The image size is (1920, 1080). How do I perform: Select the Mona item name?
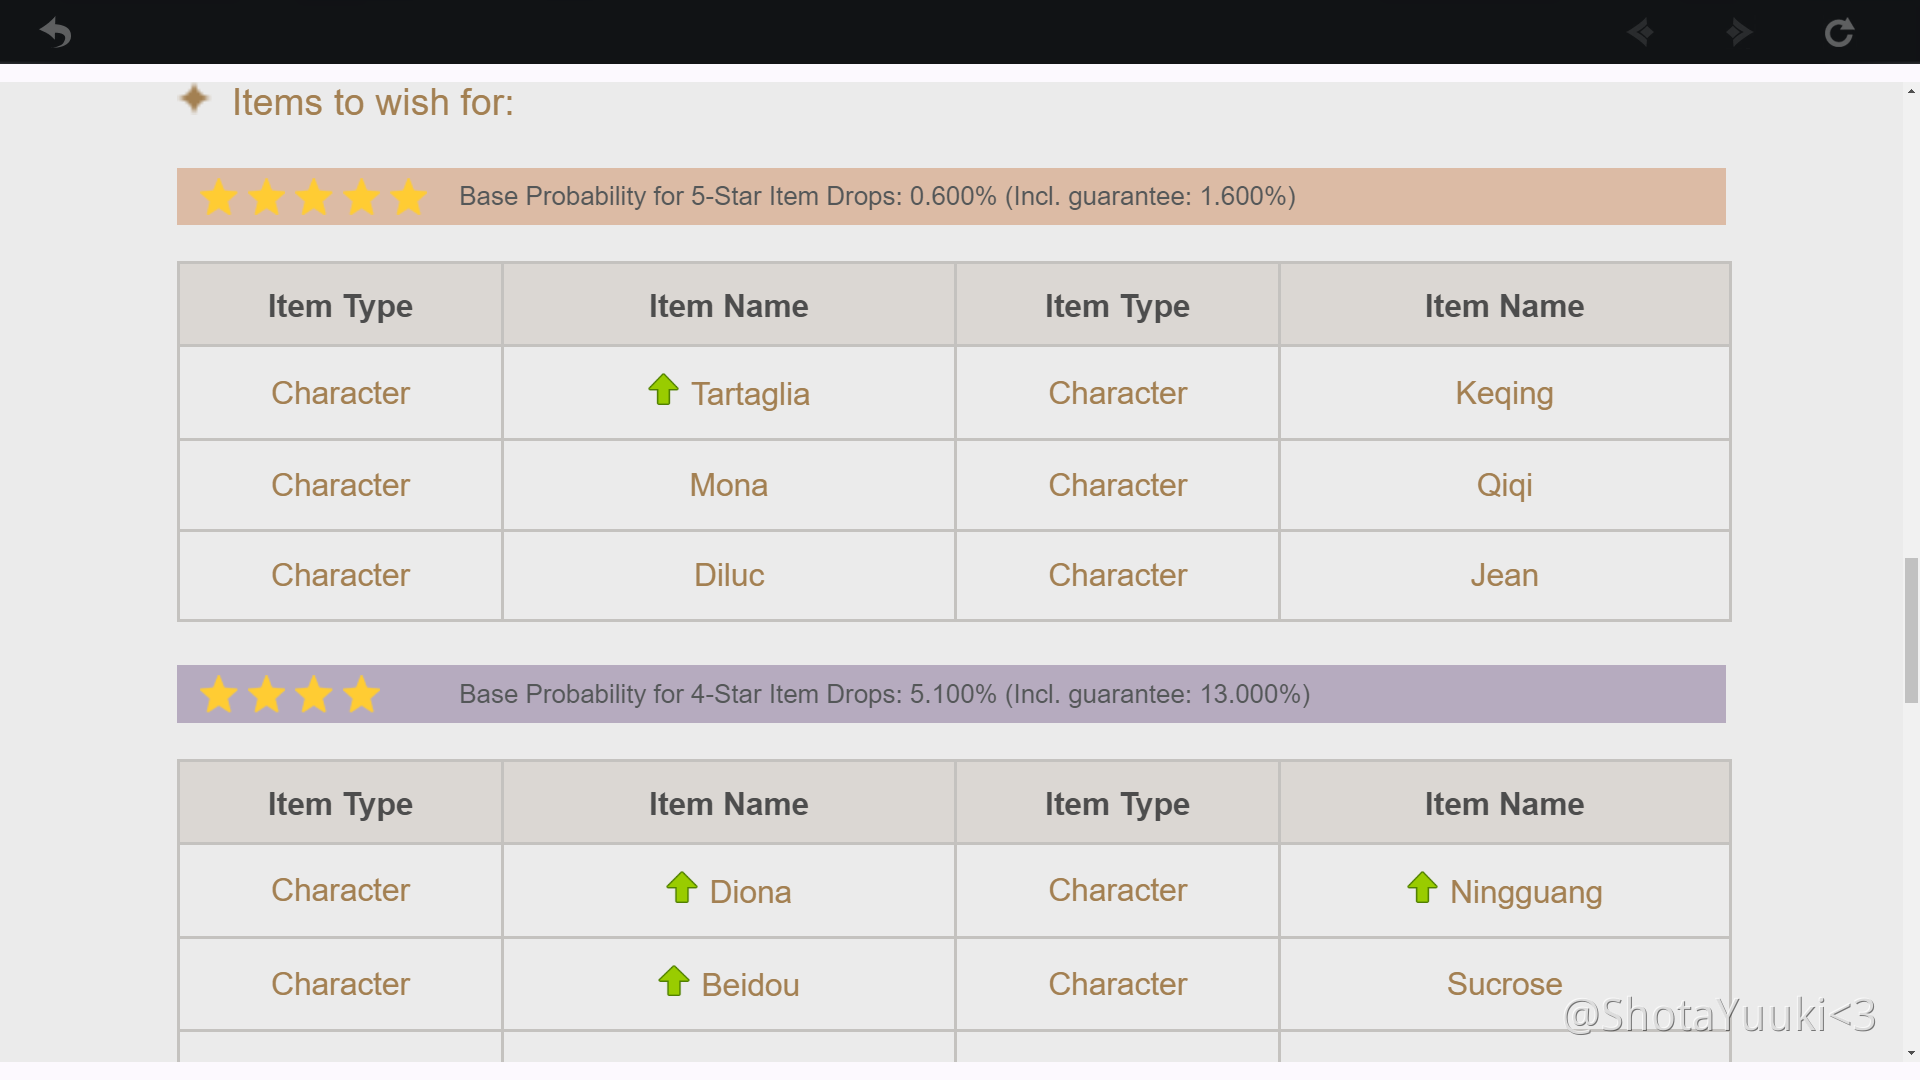[729, 485]
